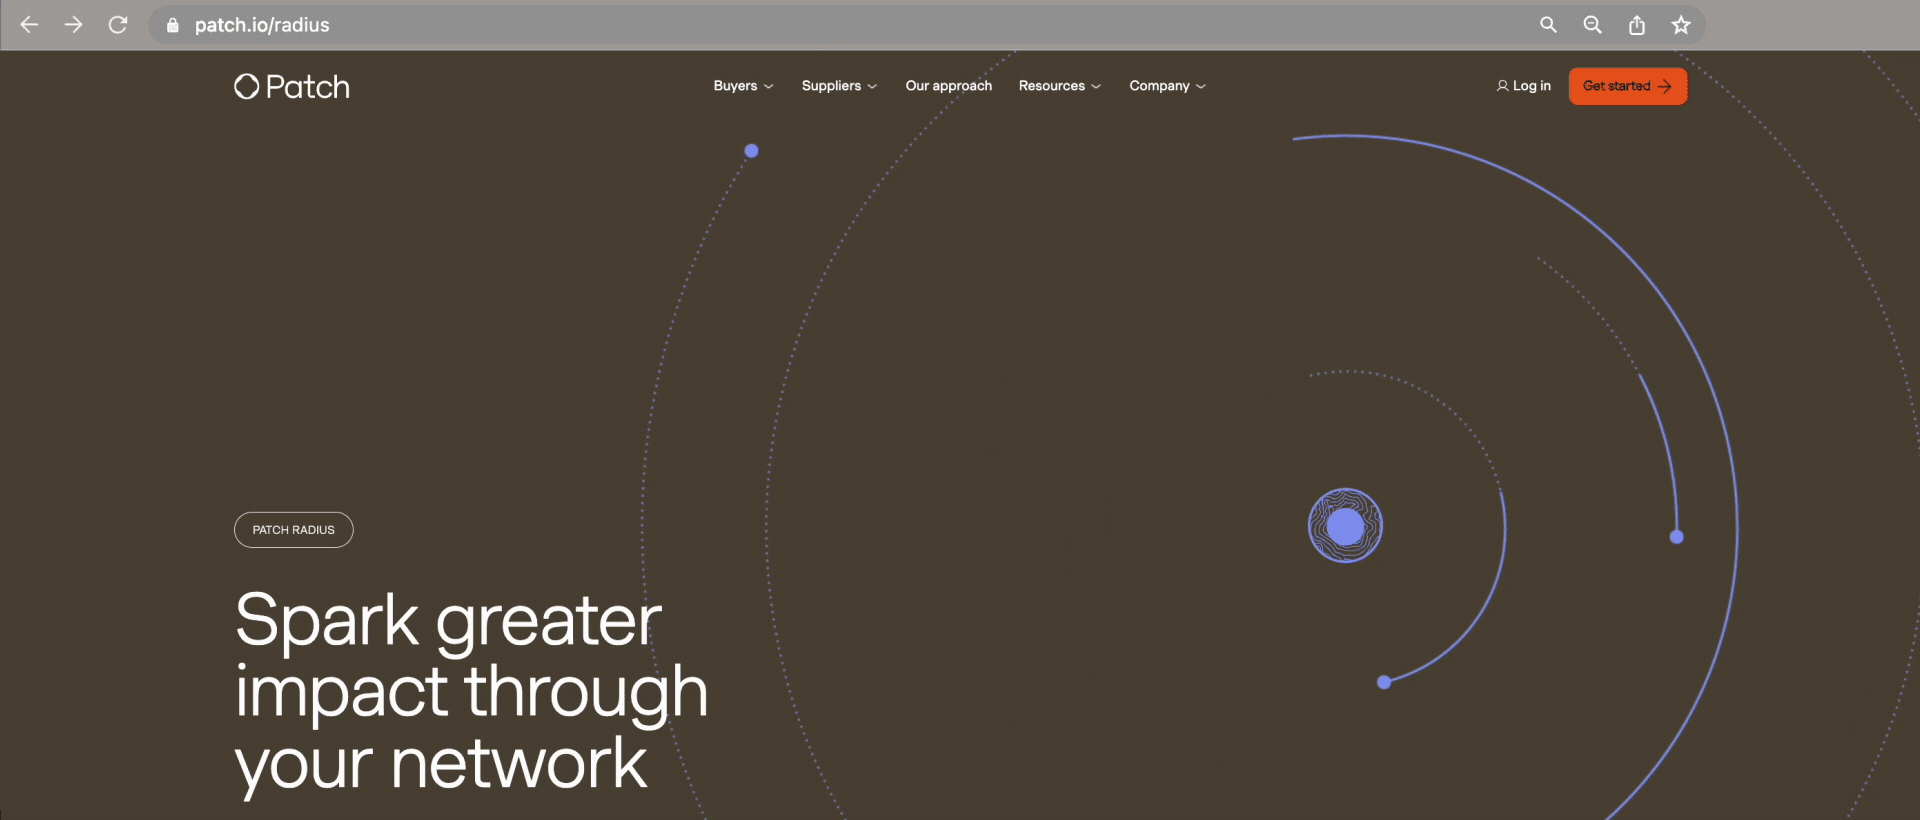Image resolution: width=1920 pixels, height=820 pixels.
Task: Go back using browser back arrow
Action: (x=29, y=25)
